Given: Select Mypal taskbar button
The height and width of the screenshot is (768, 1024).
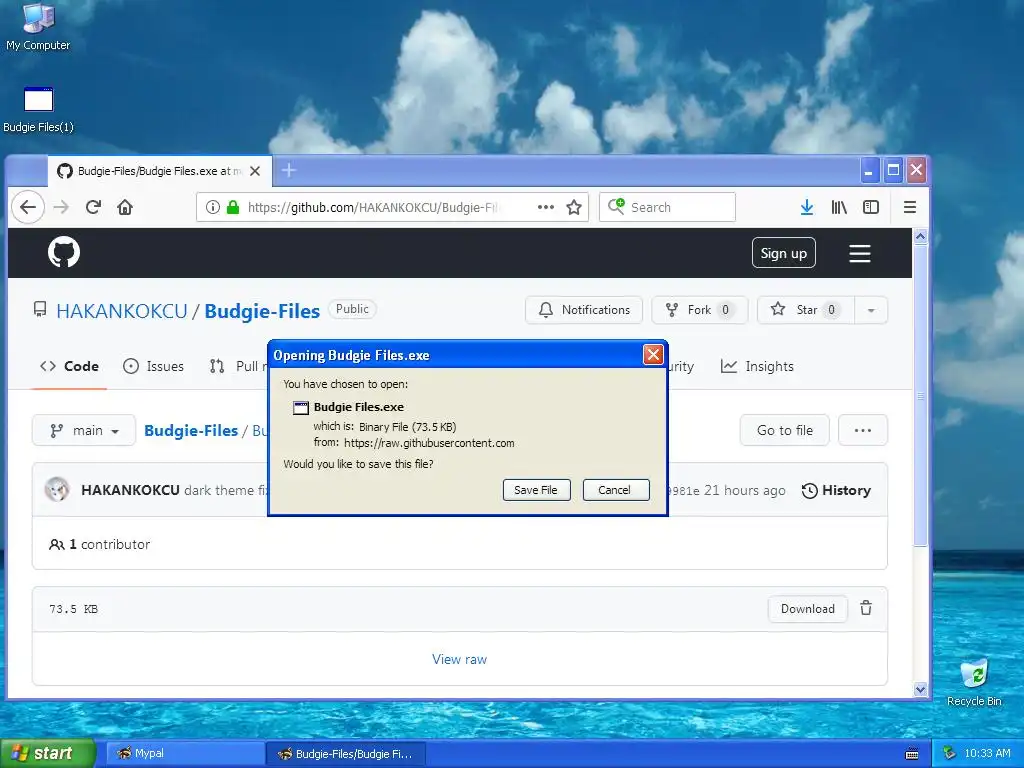Looking at the screenshot, I should point(185,754).
